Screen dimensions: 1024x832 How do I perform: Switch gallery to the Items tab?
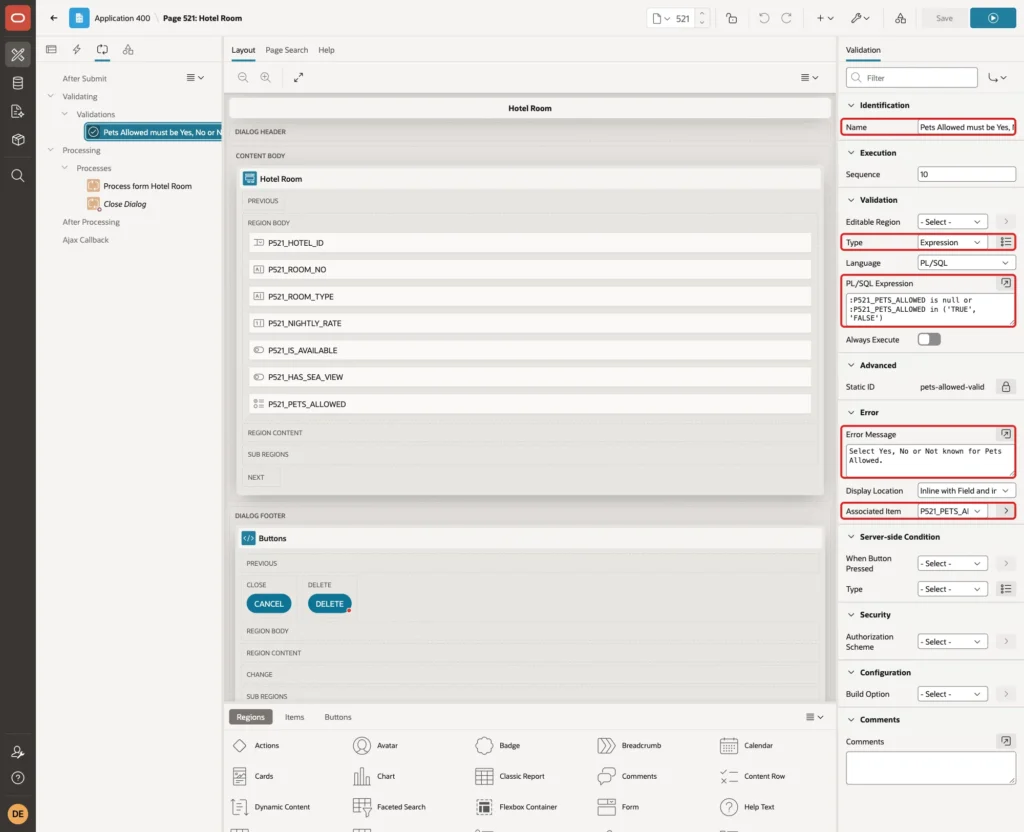(x=295, y=716)
